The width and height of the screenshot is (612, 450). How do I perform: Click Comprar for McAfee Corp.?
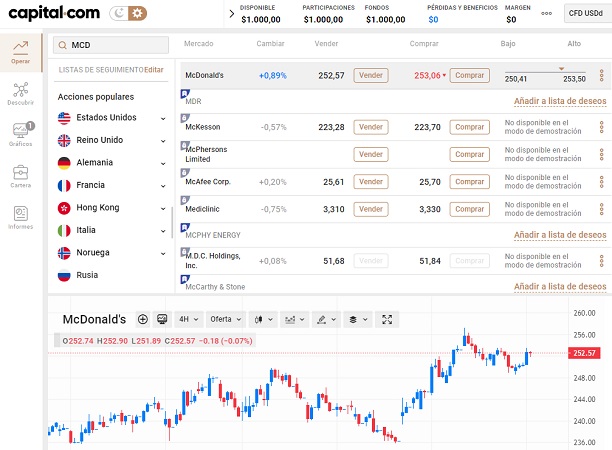point(470,182)
